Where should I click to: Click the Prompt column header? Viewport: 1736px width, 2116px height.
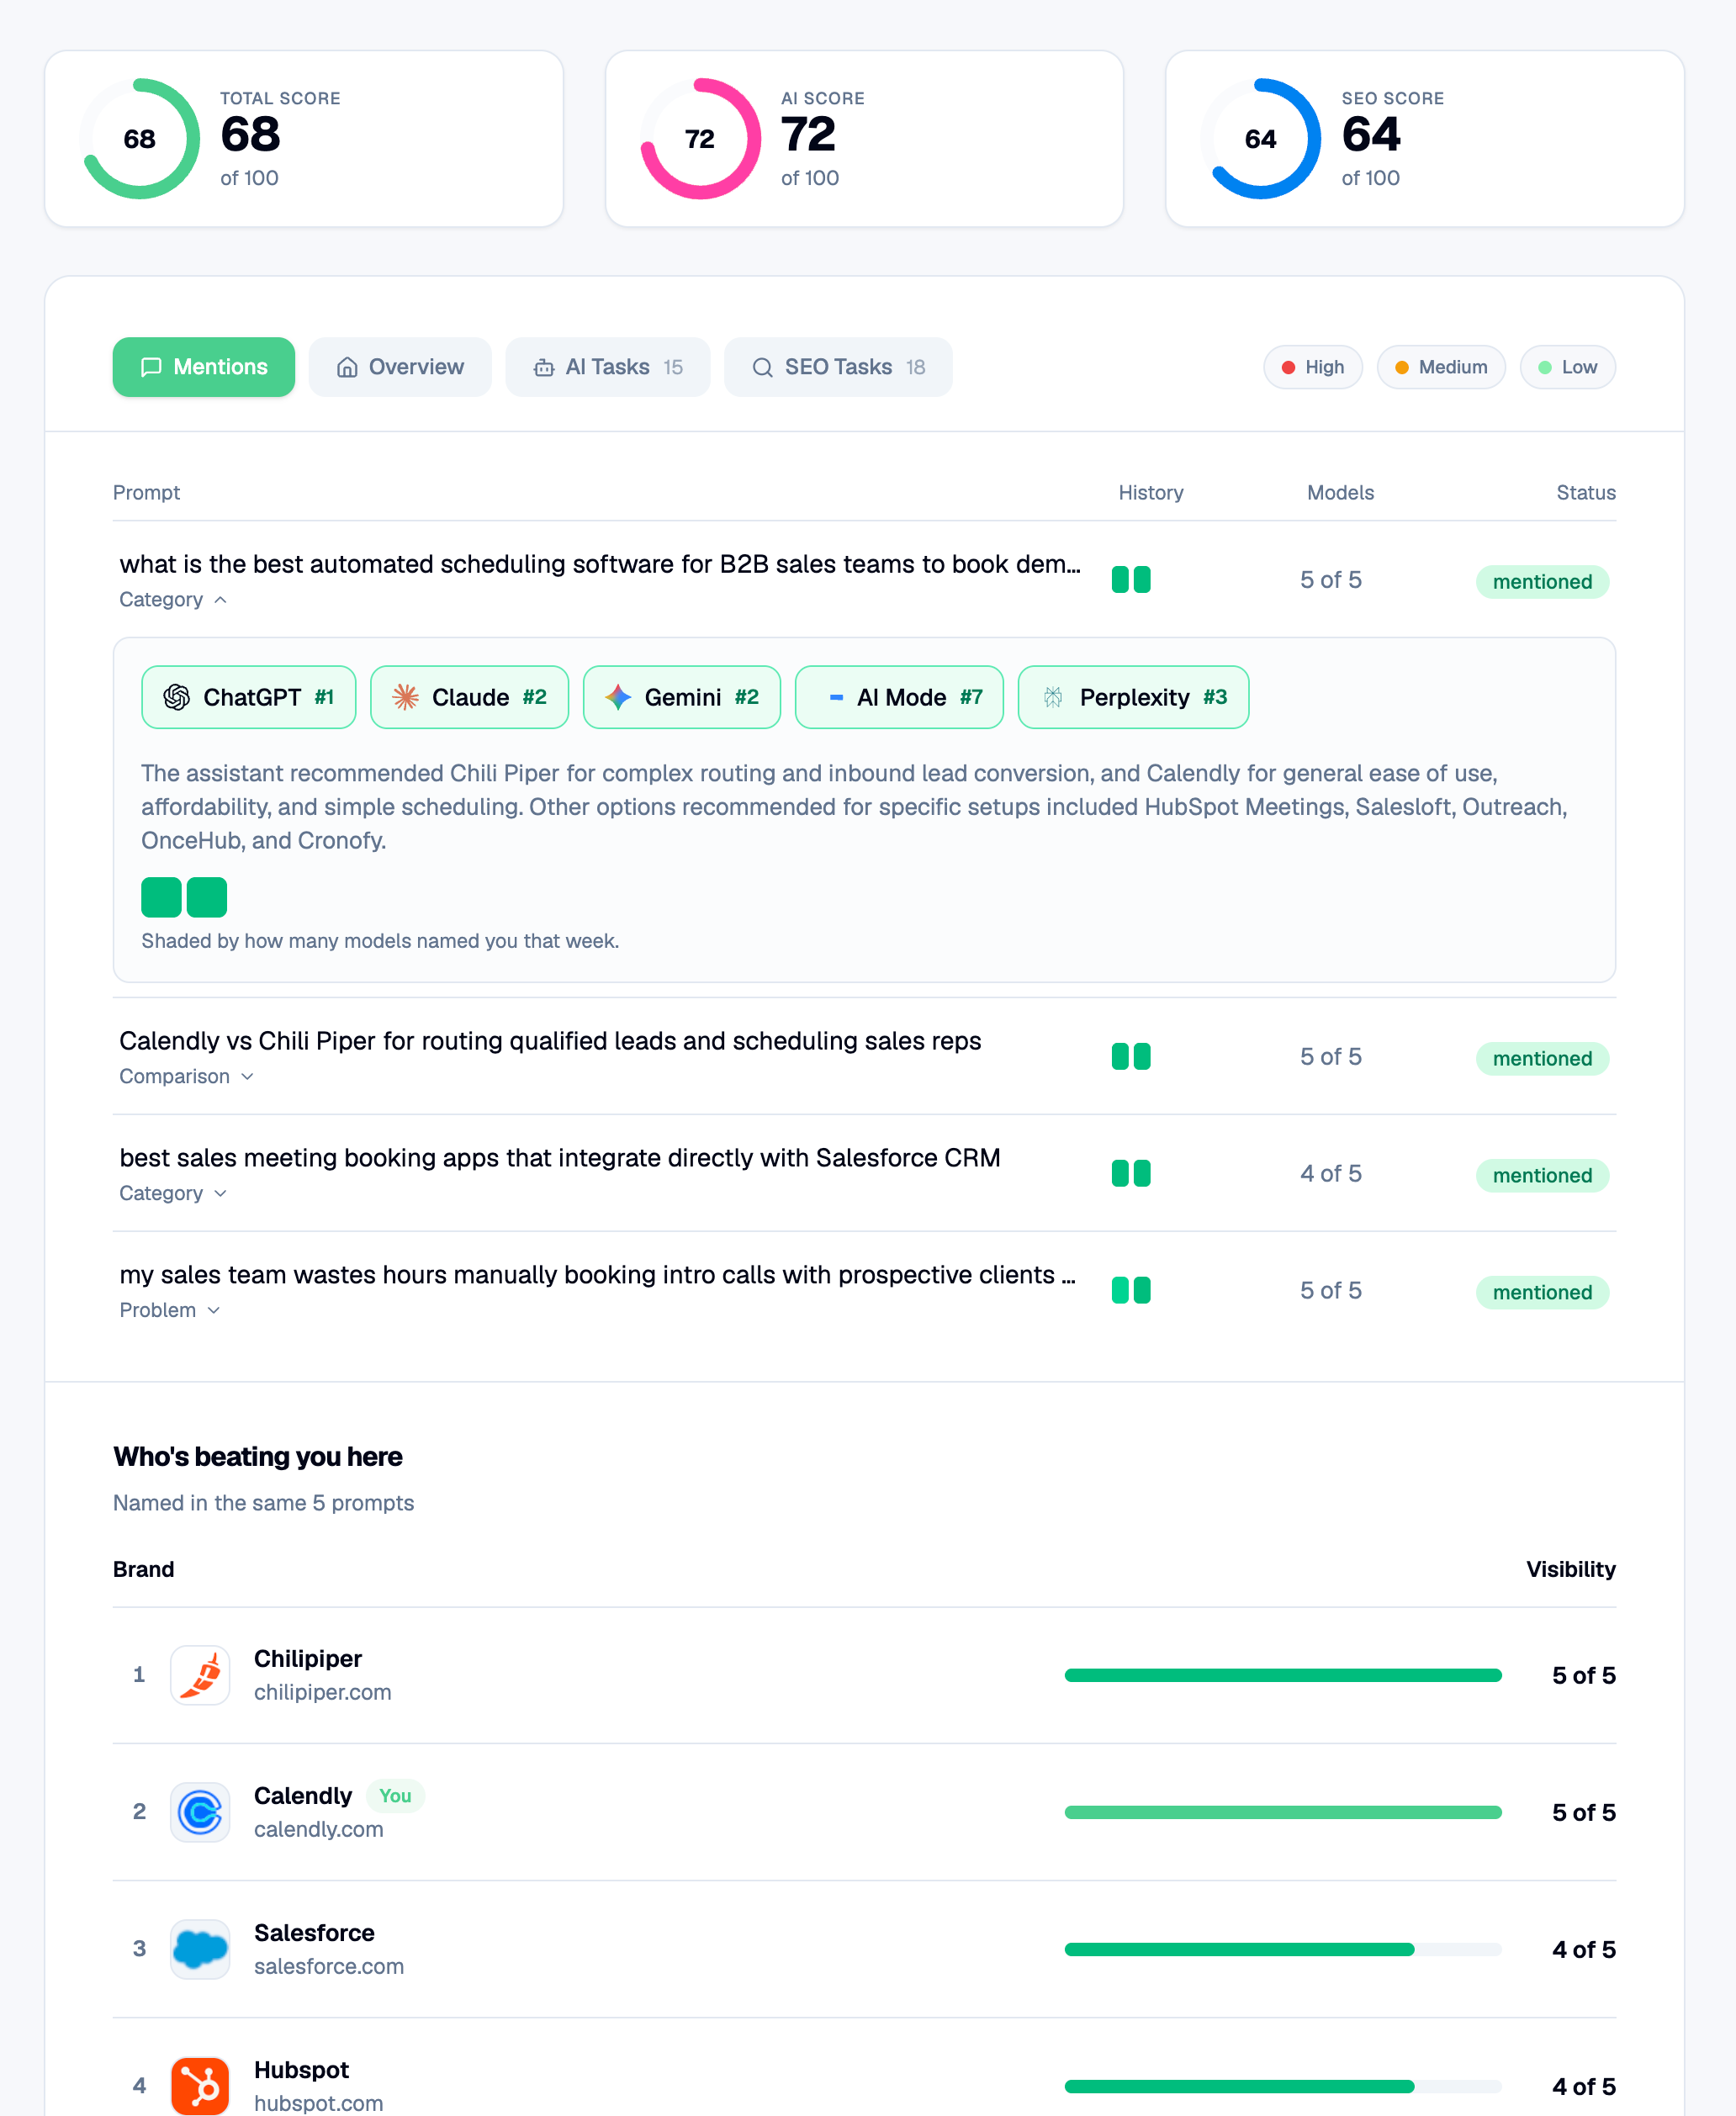pos(146,493)
